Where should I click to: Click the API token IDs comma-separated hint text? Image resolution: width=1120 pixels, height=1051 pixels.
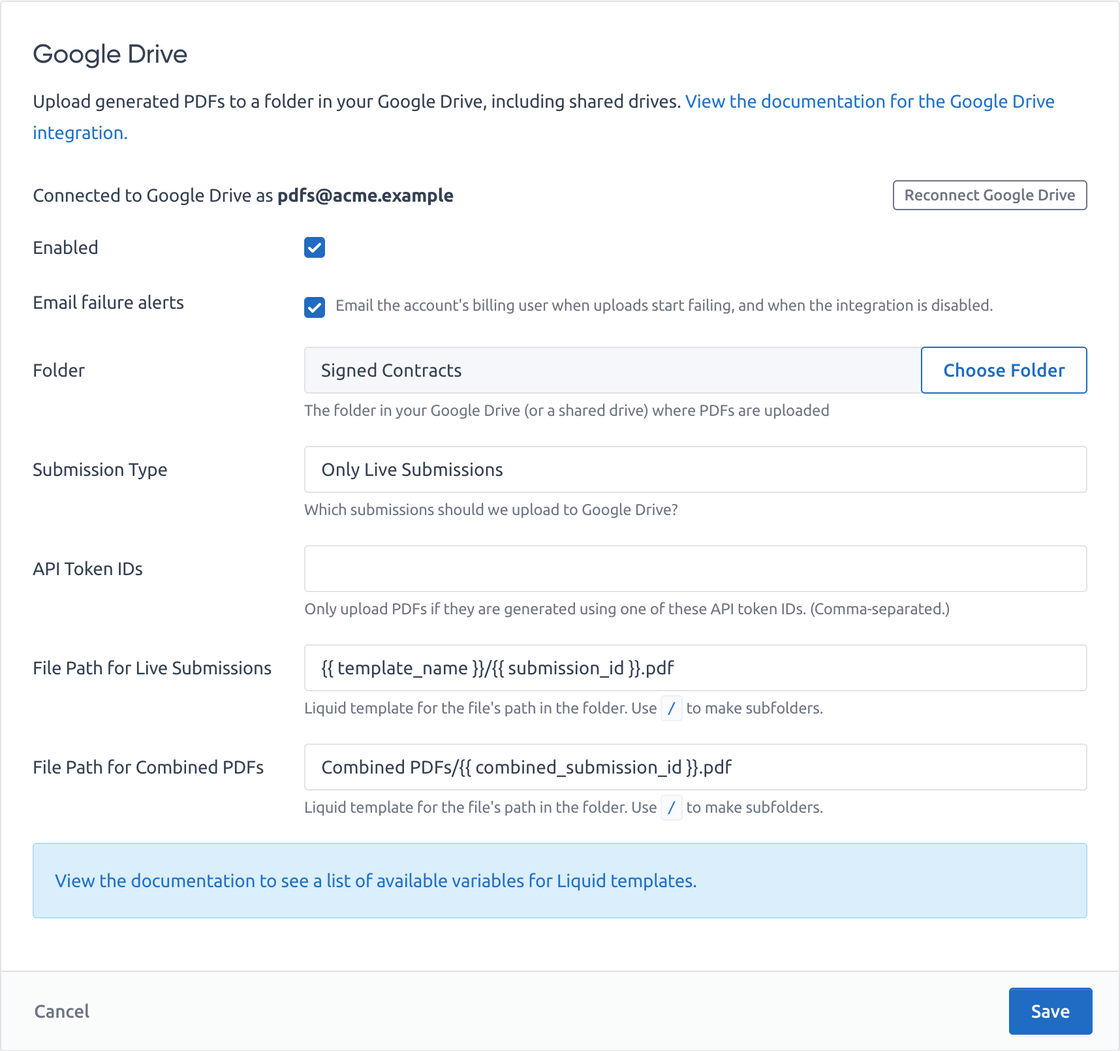(x=626, y=609)
